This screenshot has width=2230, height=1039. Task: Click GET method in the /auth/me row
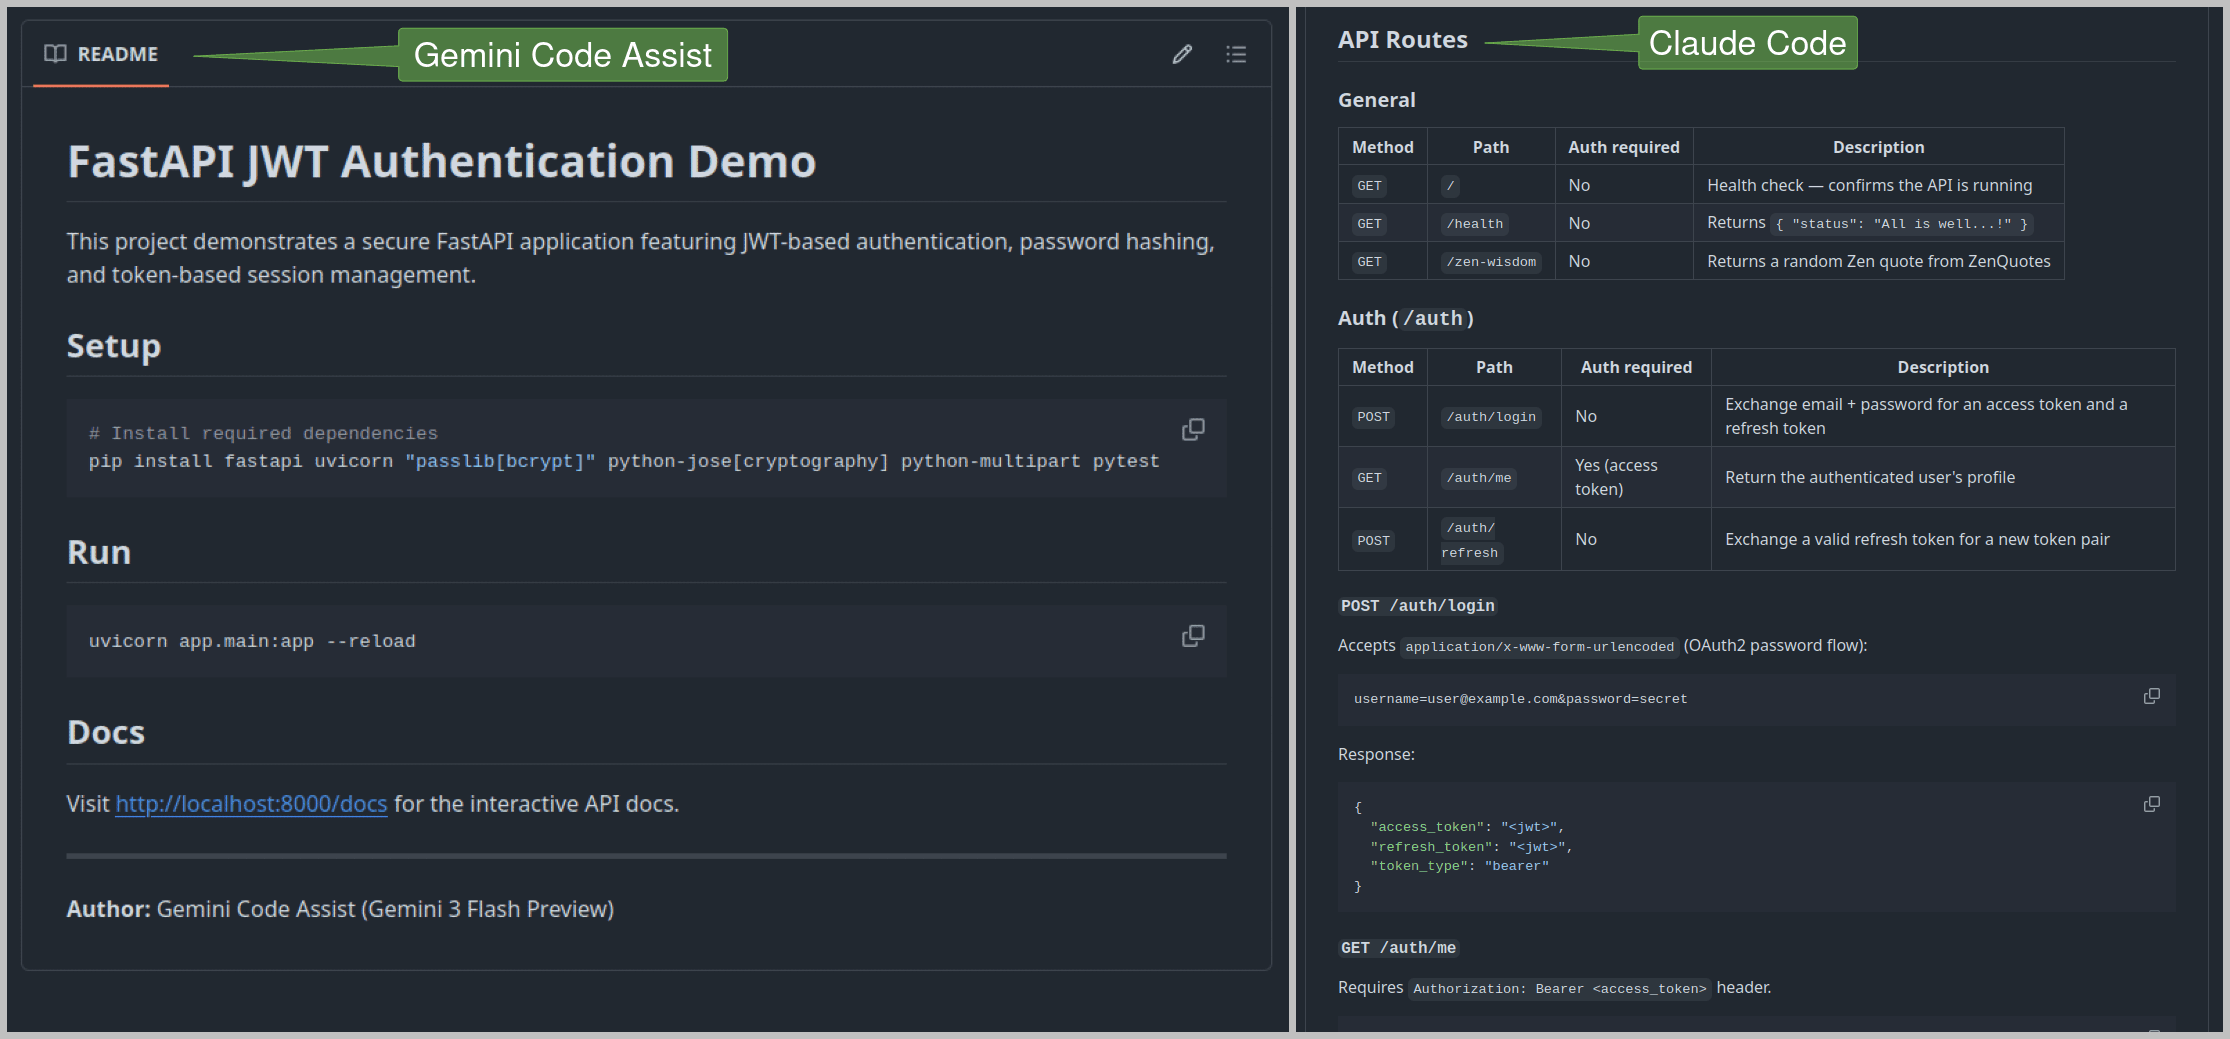(1369, 478)
